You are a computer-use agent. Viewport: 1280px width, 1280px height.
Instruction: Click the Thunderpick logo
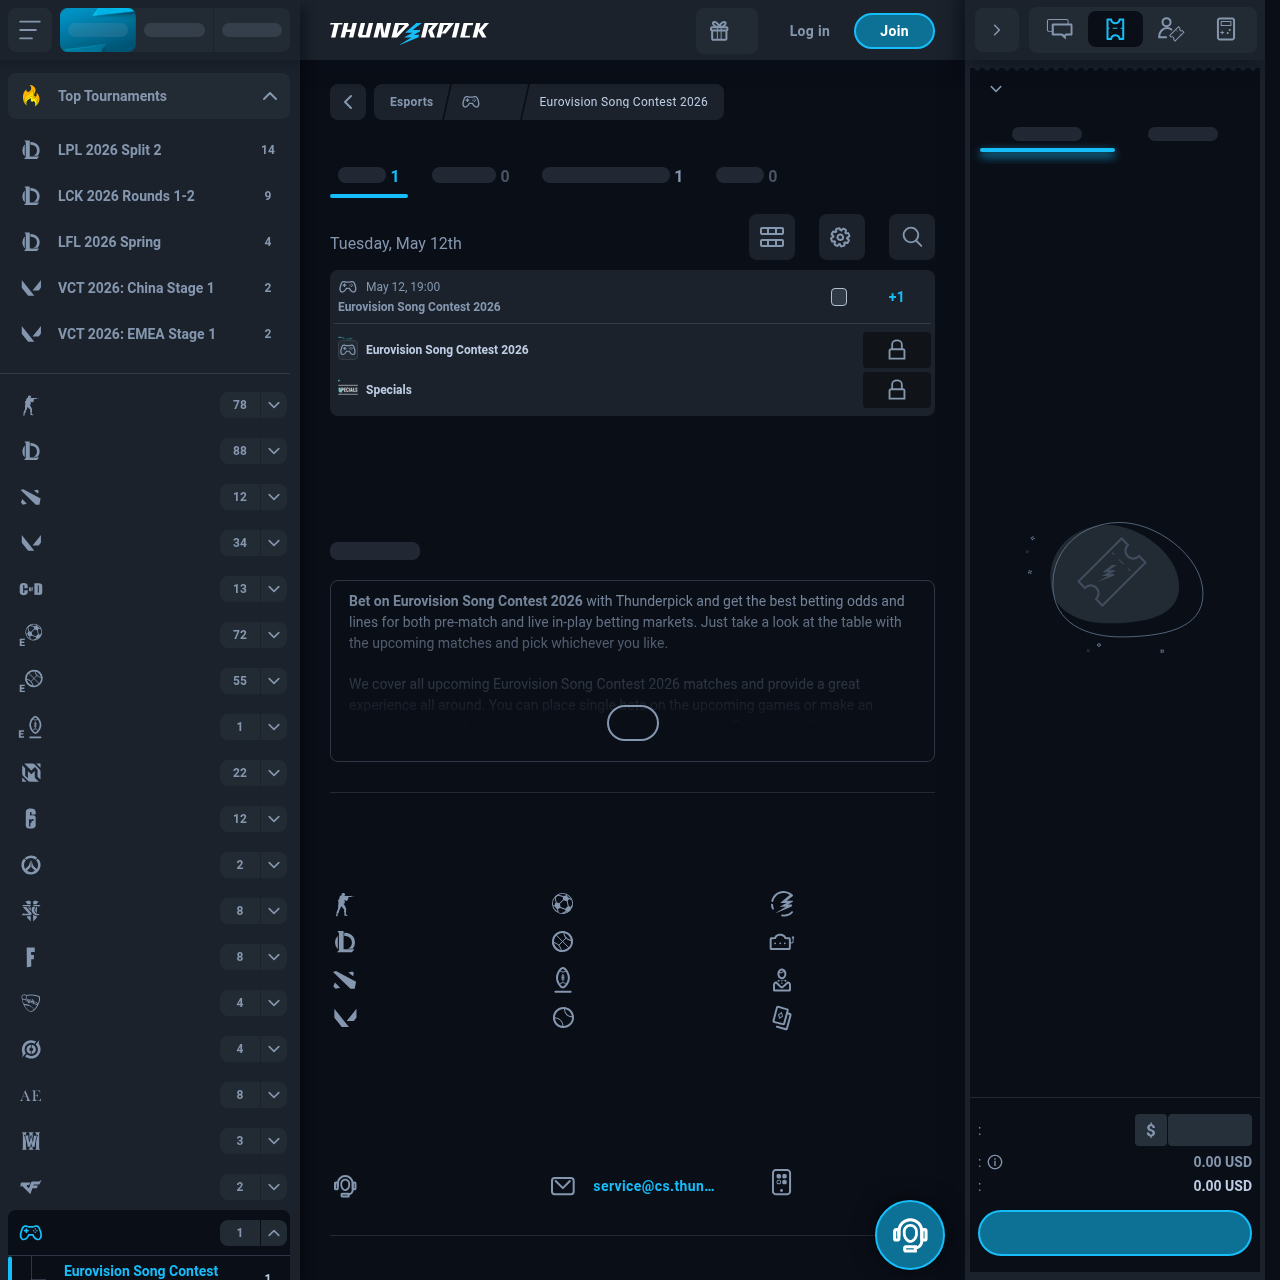tap(409, 31)
